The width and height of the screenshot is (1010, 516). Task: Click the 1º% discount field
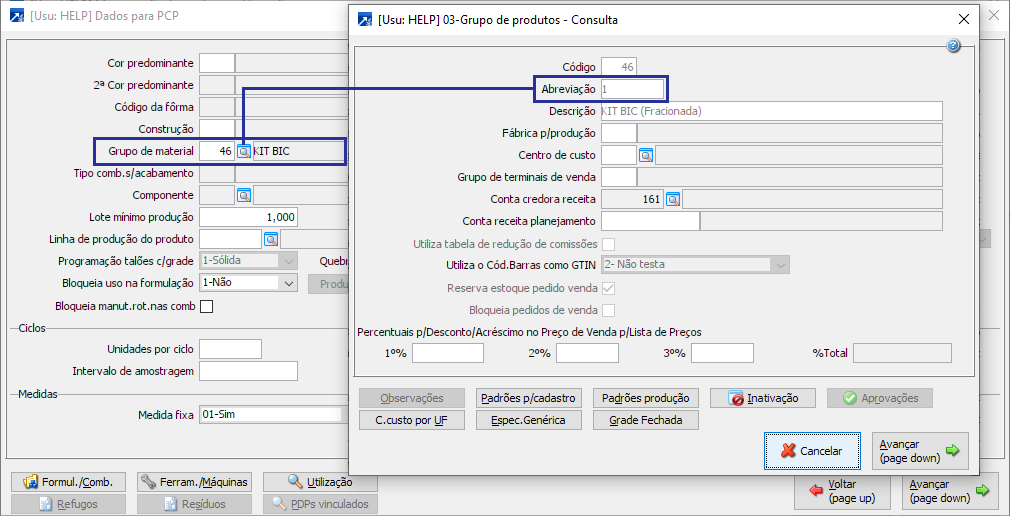point(448,353)
